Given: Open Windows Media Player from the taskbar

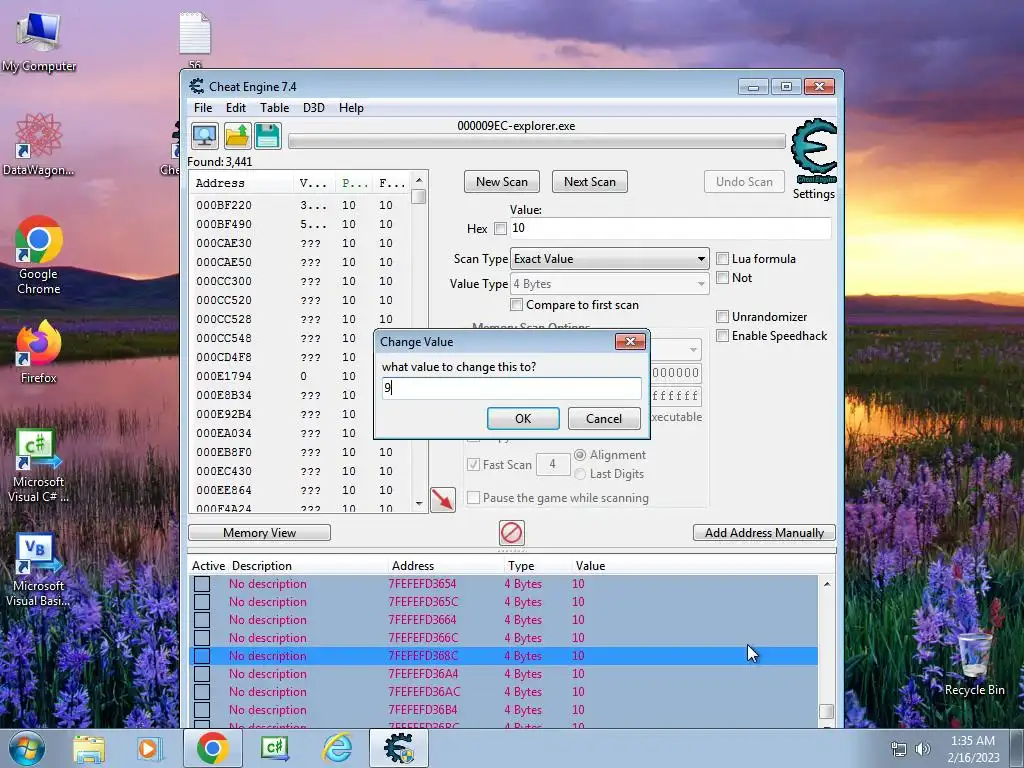Looking at the screenshot, I should (148, 748).
